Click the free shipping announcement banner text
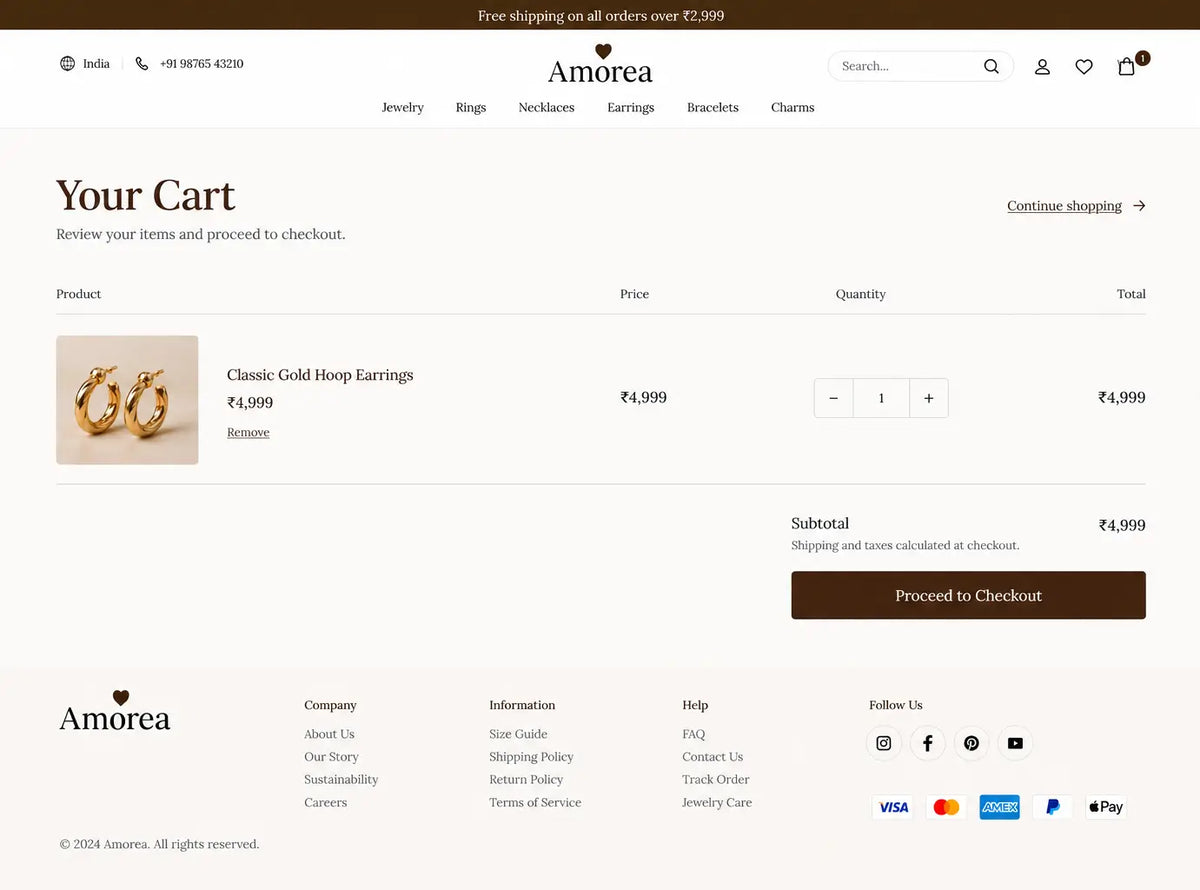The image size is (1200, 890). click(x=601, y=15)
